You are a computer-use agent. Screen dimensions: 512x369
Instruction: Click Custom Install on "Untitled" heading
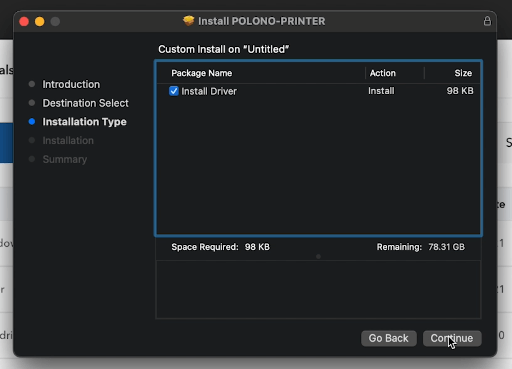coord(223,49)
